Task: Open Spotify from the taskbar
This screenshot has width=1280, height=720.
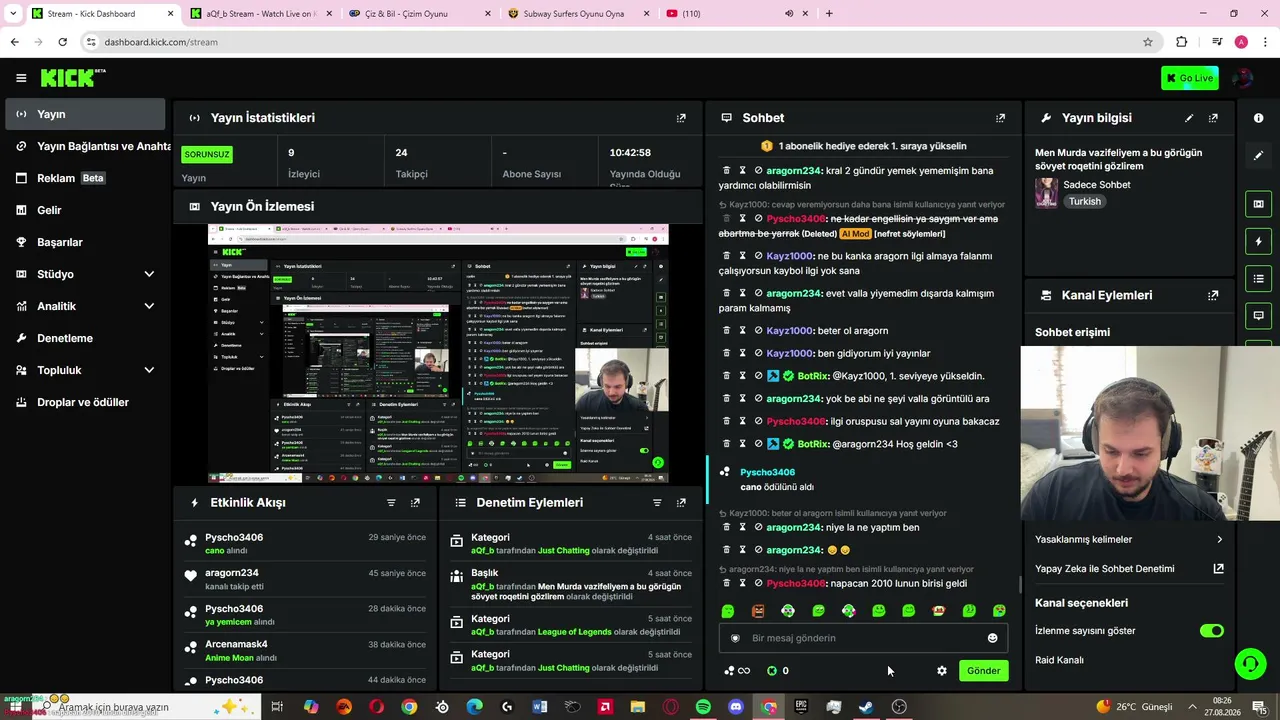Action: point(703,707)
